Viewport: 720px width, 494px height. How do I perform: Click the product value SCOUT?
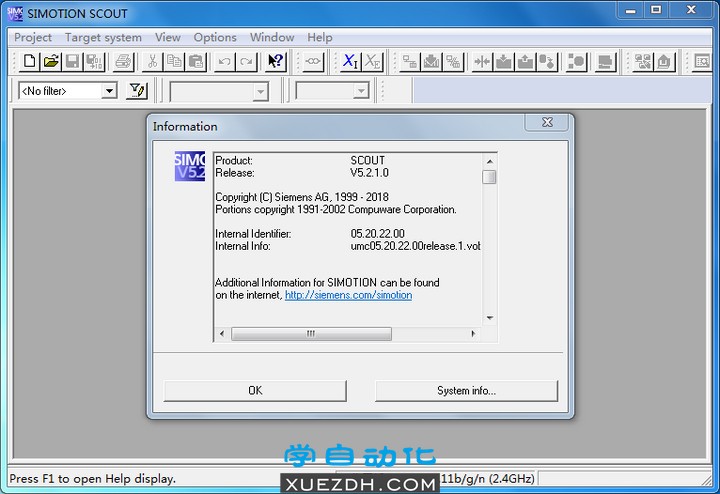coord(367,160)
